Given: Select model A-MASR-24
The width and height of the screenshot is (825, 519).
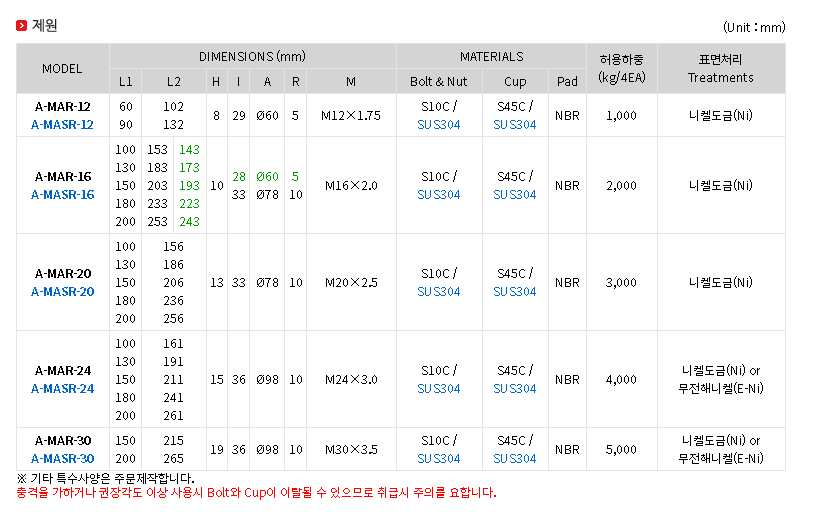Looking at the screenshot, I should click(x=63, y=388).
